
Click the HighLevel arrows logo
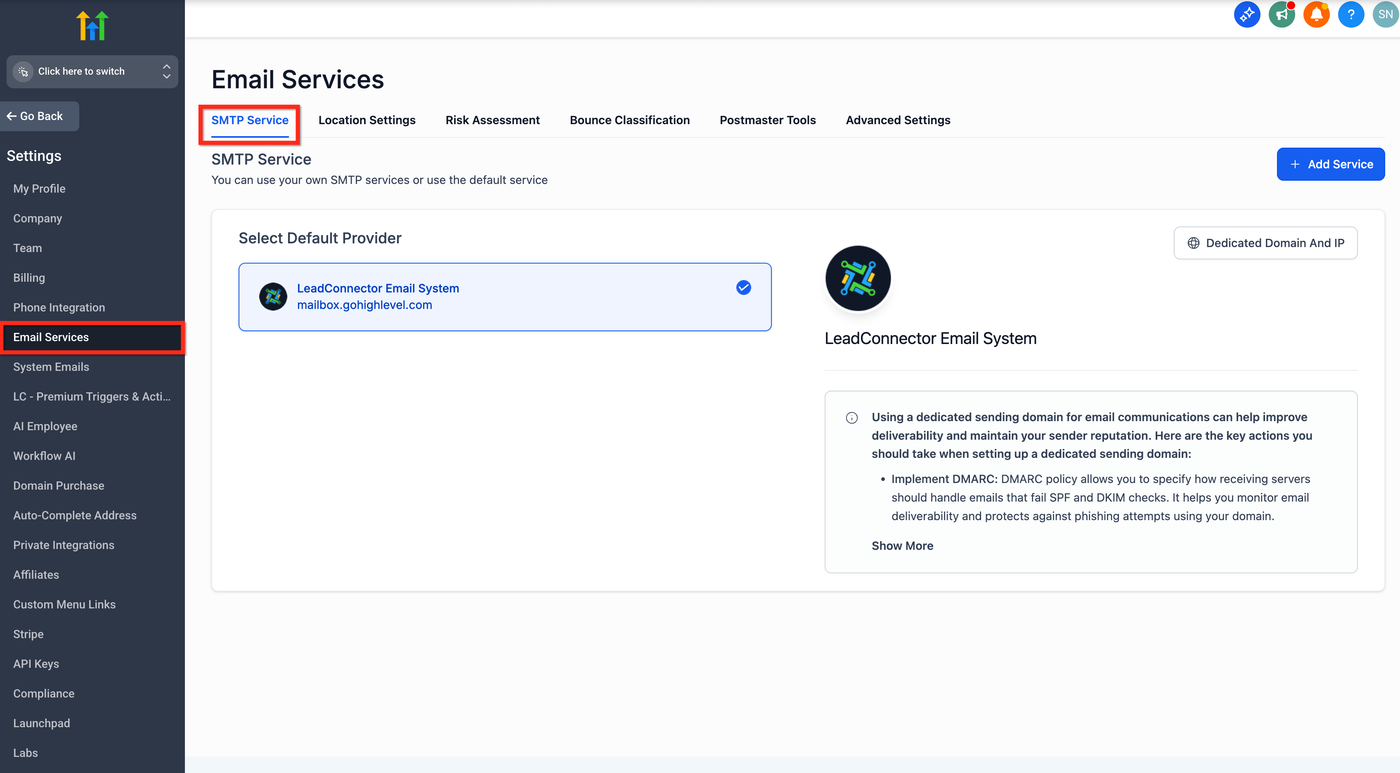pos(92,26)
